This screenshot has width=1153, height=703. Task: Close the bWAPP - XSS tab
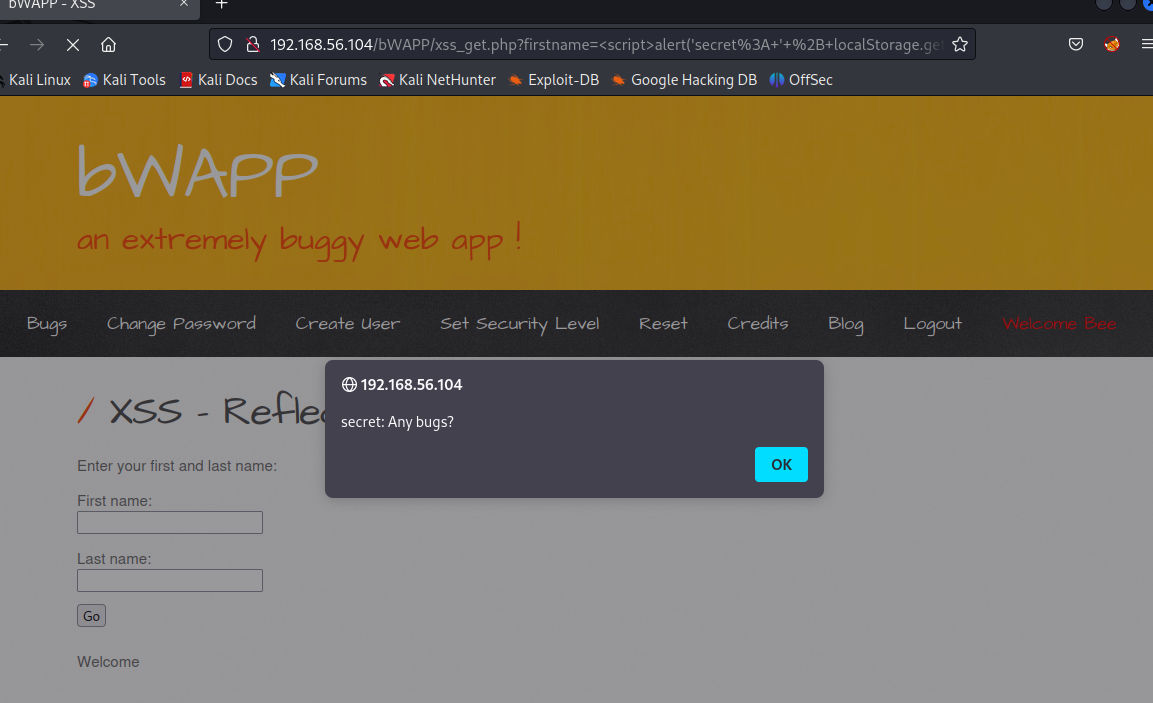pyautogui.click(x=184, y=4)
